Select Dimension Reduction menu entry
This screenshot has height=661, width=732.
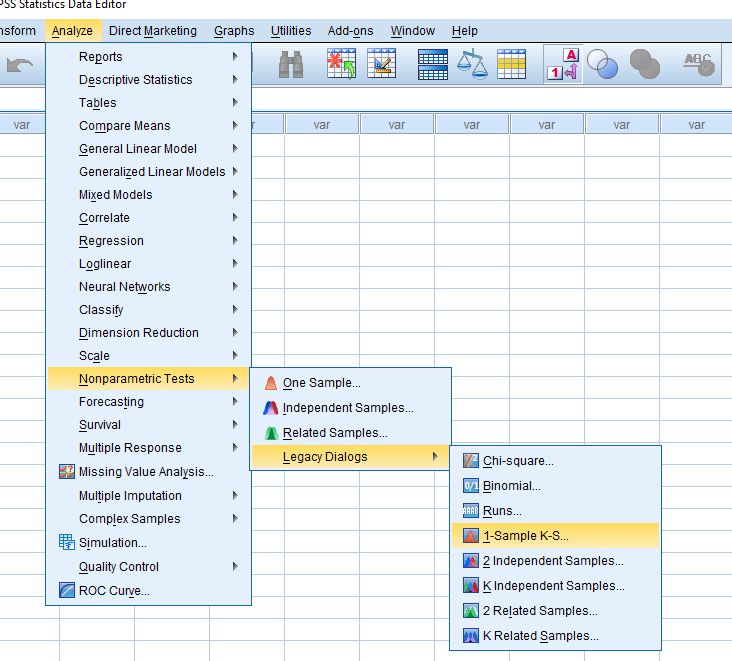(x=148, y=333)
